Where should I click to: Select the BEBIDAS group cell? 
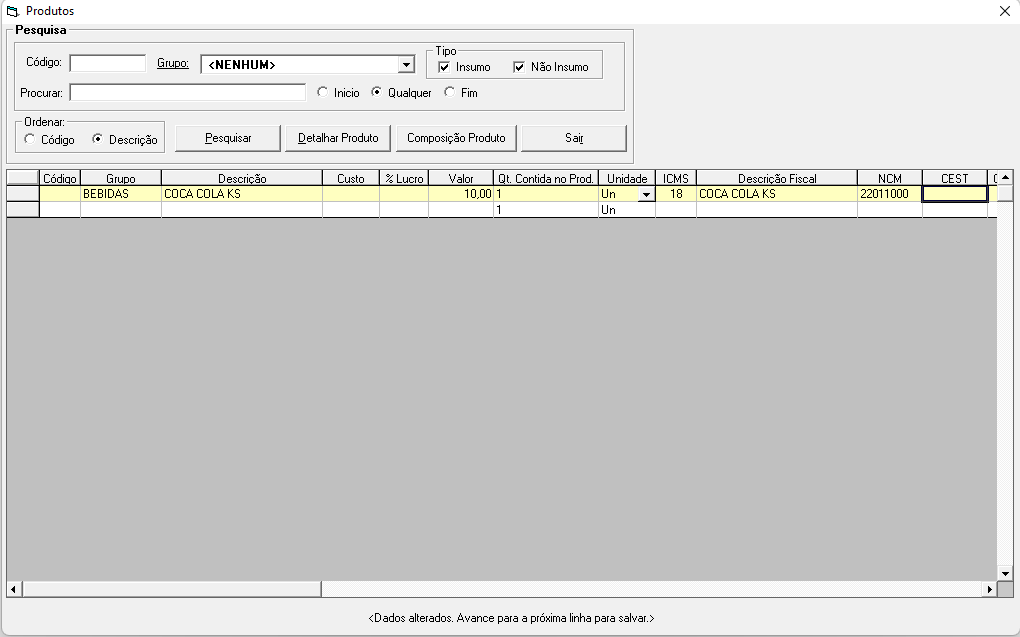(121, 194)
